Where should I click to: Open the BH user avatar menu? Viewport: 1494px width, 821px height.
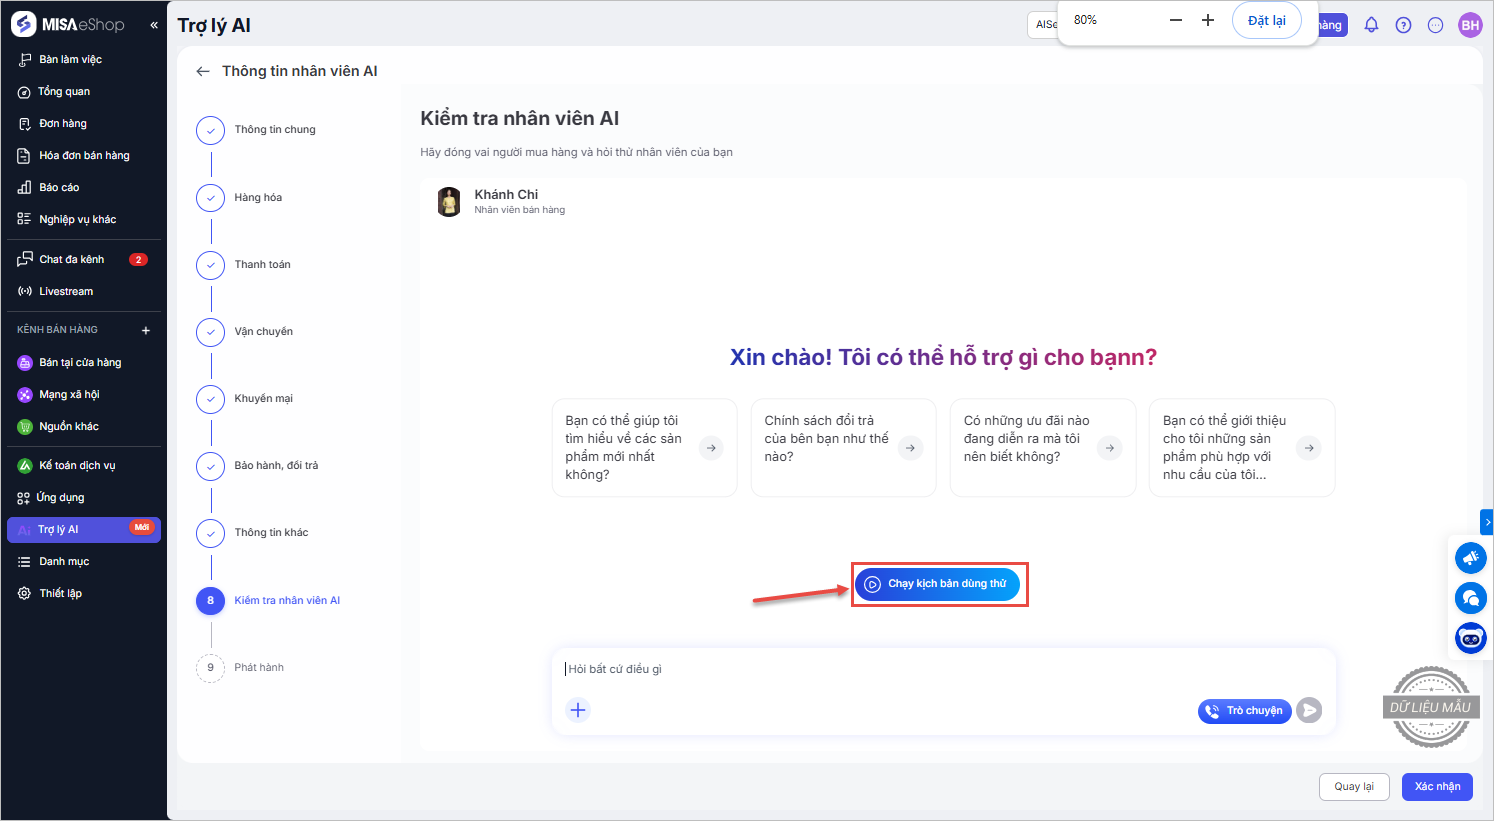pyautogui.click(x=1469, y=25)
